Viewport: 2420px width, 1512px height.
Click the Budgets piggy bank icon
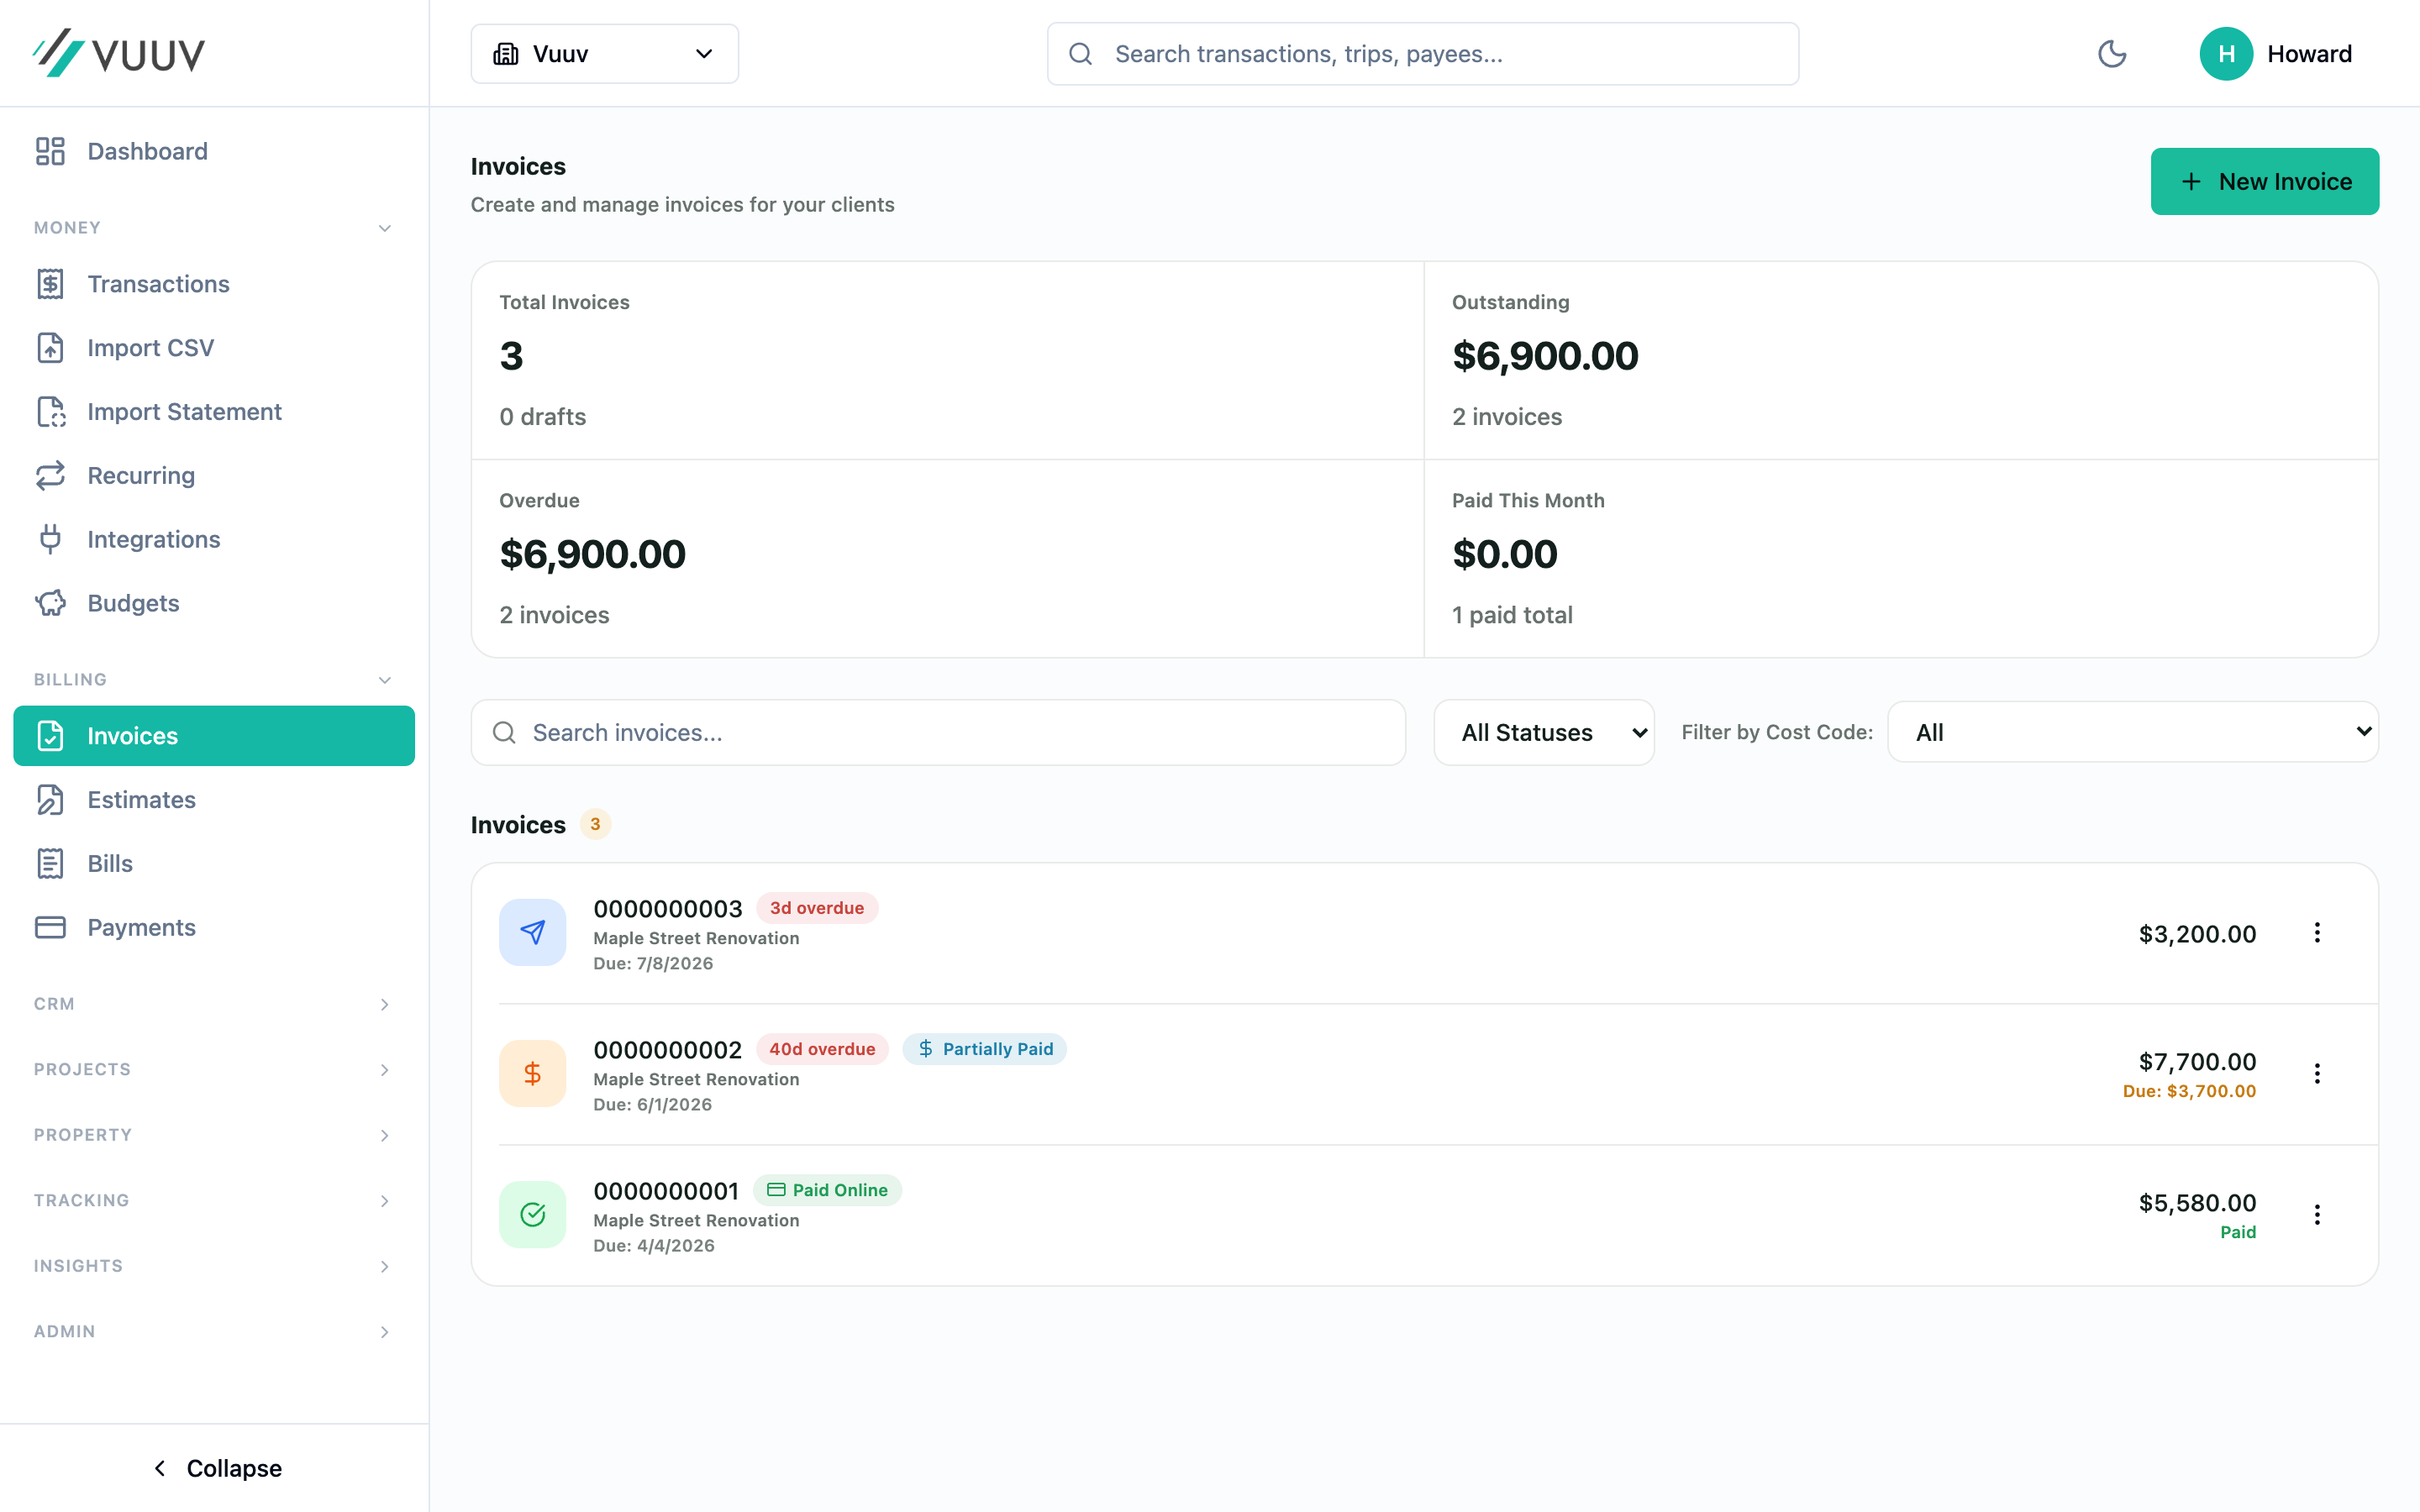[x=50, y=603]
